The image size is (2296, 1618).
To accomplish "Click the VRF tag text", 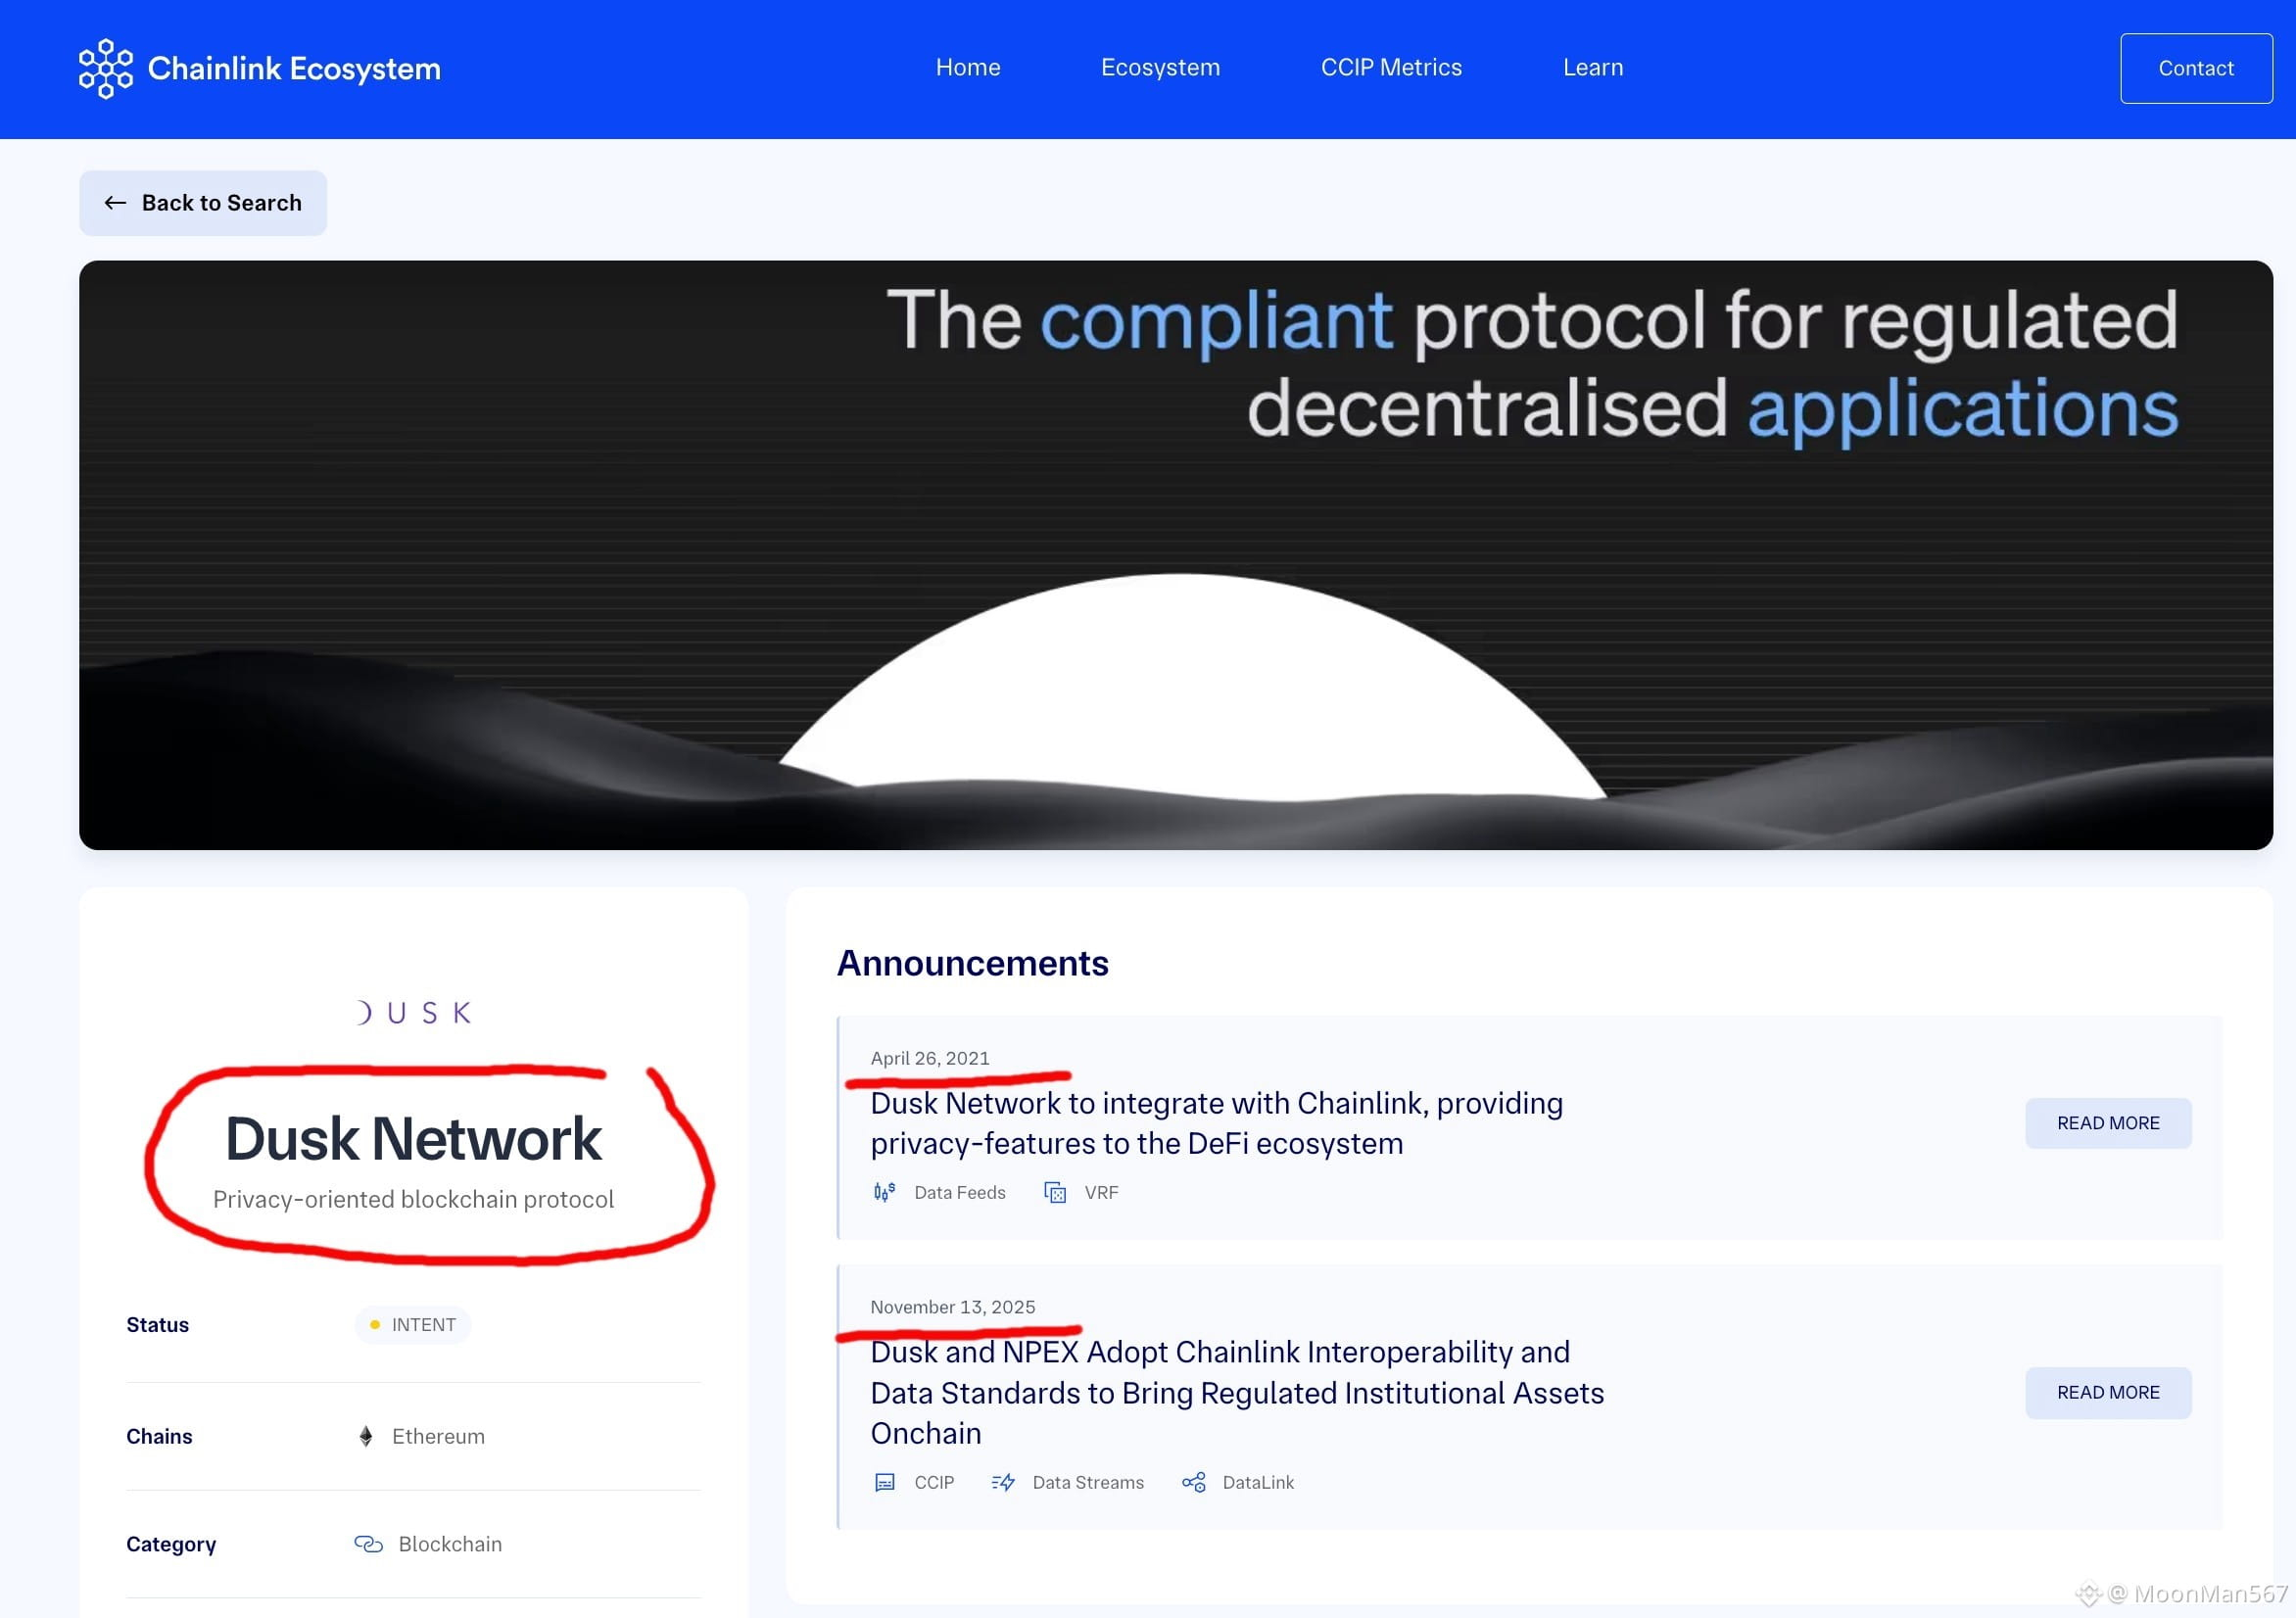I will pos(1102,1192).
